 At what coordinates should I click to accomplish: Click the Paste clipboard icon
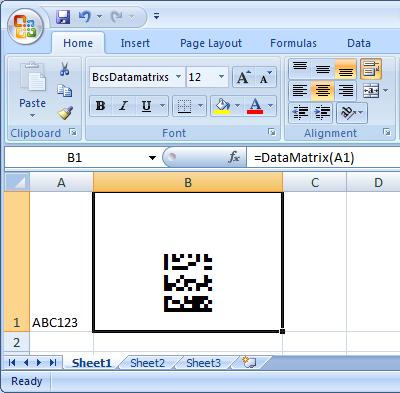33,77
